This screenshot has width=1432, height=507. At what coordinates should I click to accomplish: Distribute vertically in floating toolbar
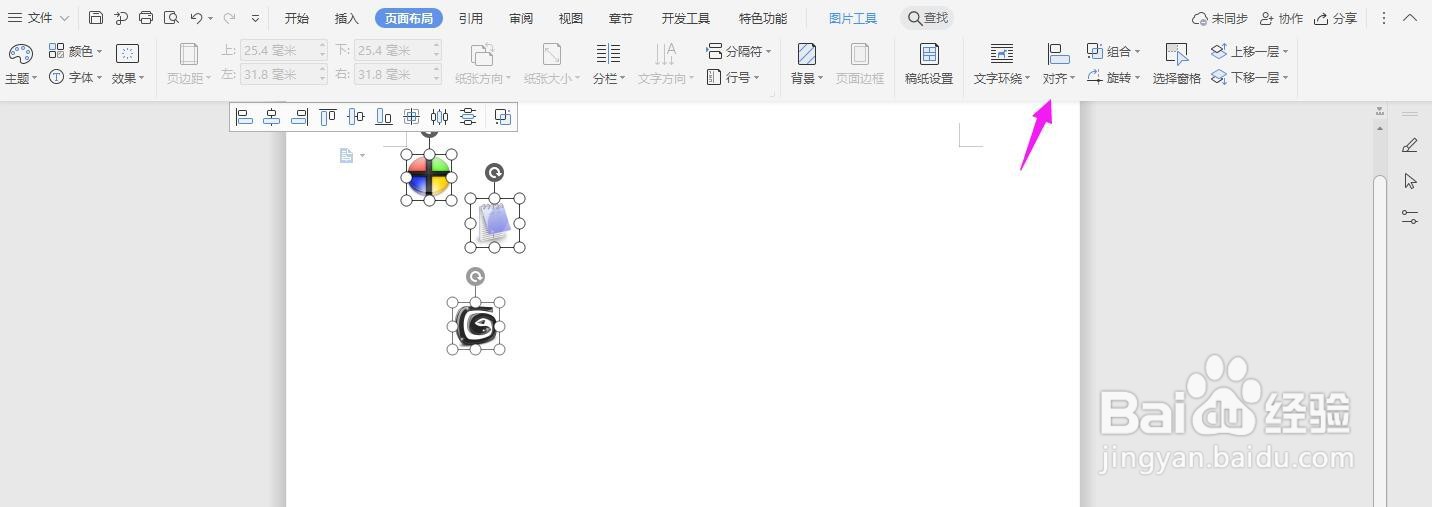coord(467,117)
